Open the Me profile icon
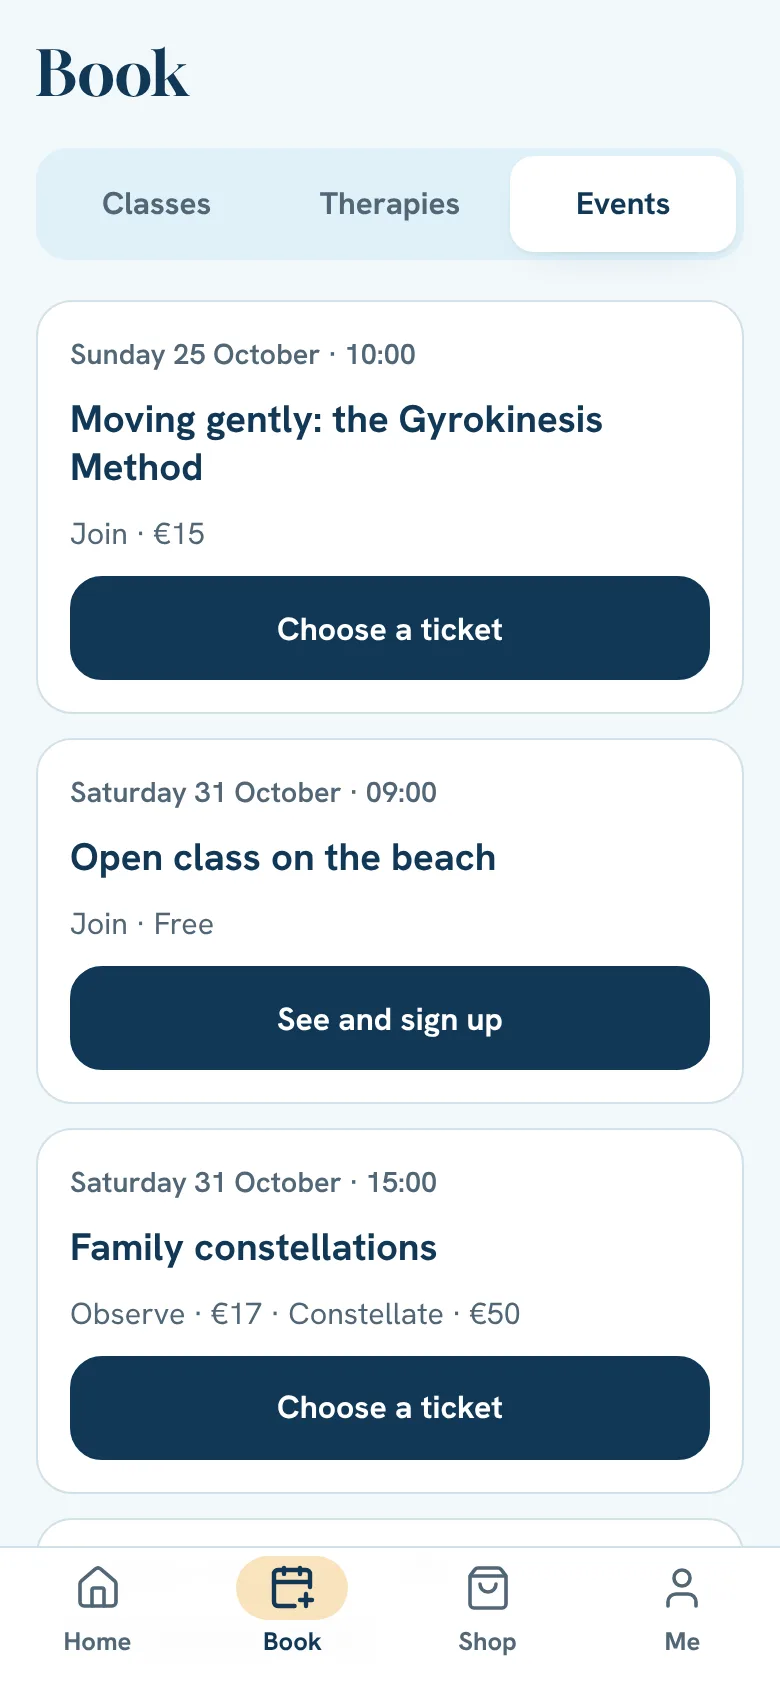This screenshot has height=1688, width=780. click(682, 1587)
